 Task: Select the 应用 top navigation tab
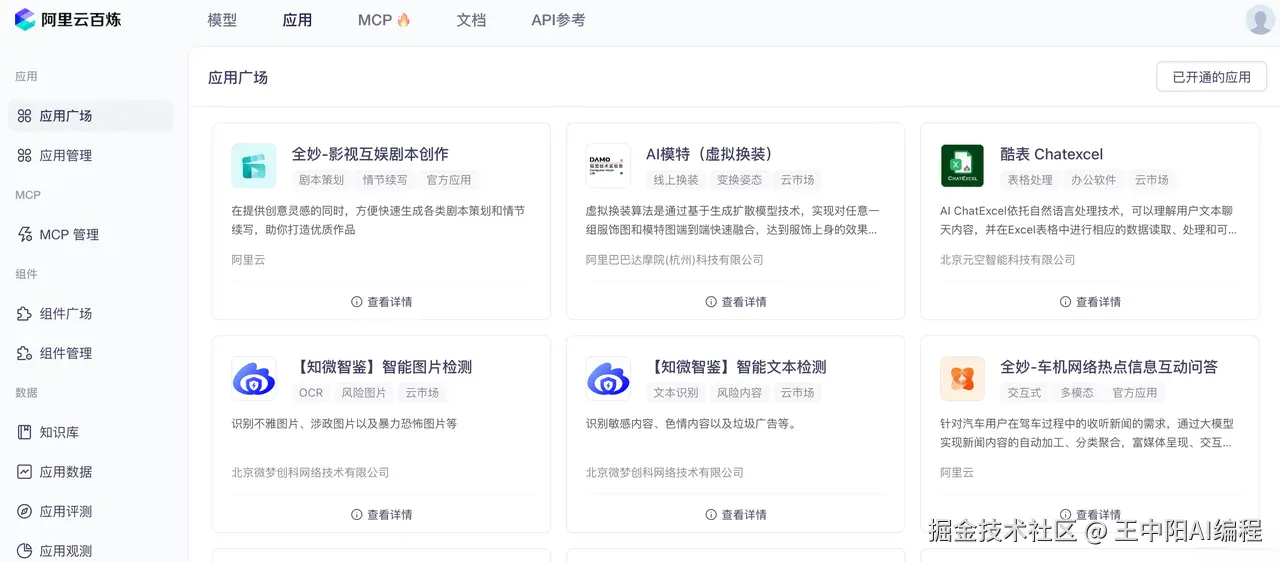pos(297,20)
